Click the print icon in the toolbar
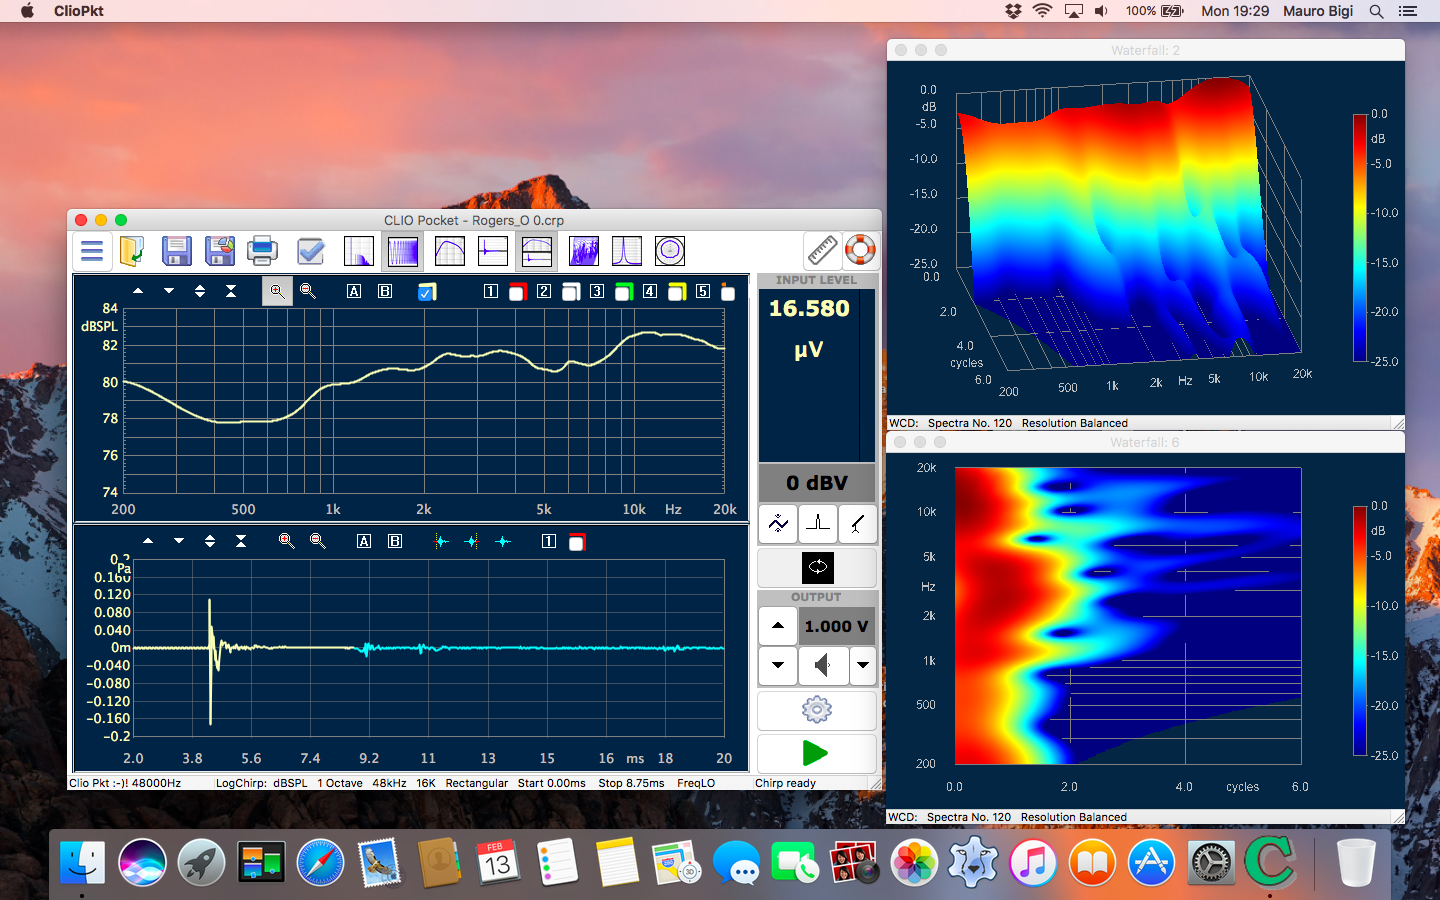 pos(263,251)
